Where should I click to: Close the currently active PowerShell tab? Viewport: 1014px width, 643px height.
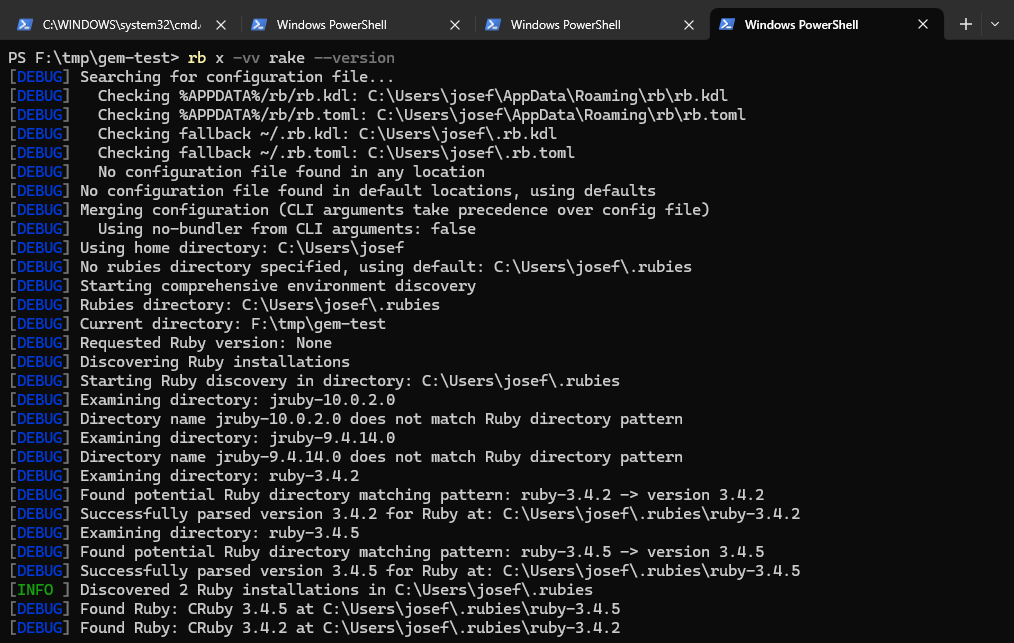pyautogui.click(x=922, y=24)
